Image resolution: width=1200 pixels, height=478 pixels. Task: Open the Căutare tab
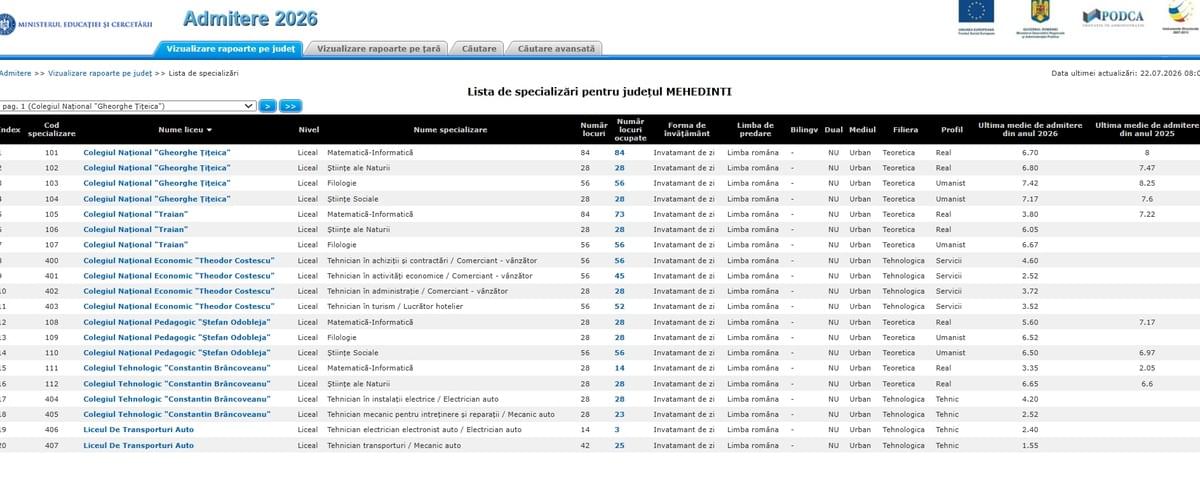[x=479, y=48]
